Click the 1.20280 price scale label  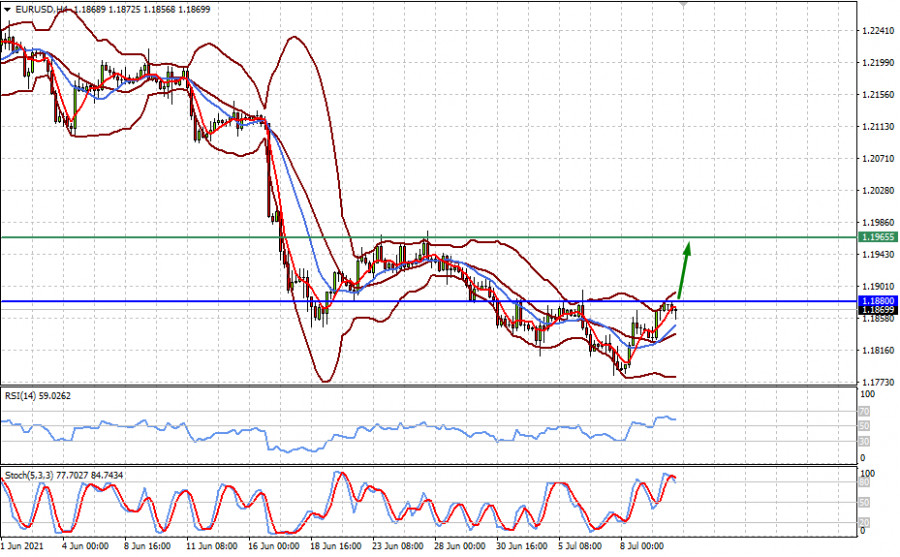[880, 191]
